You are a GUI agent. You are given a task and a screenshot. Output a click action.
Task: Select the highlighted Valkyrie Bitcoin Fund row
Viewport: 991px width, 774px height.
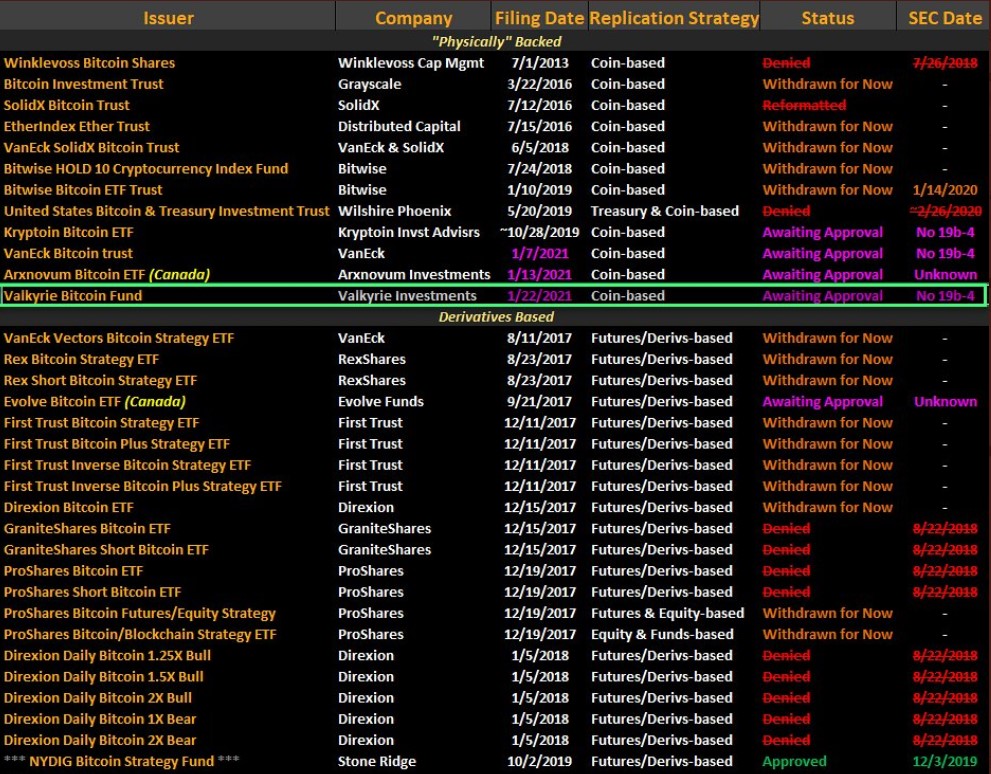pos(495,295)
